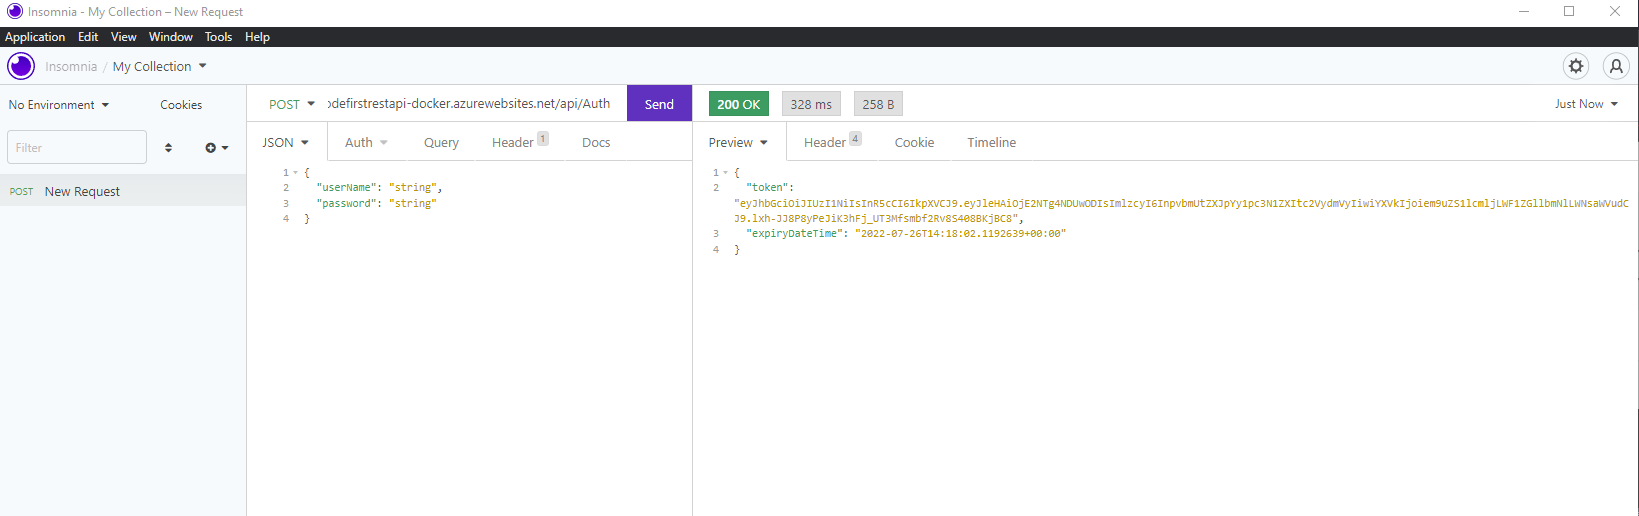Open the Application menu

point(35,37)
